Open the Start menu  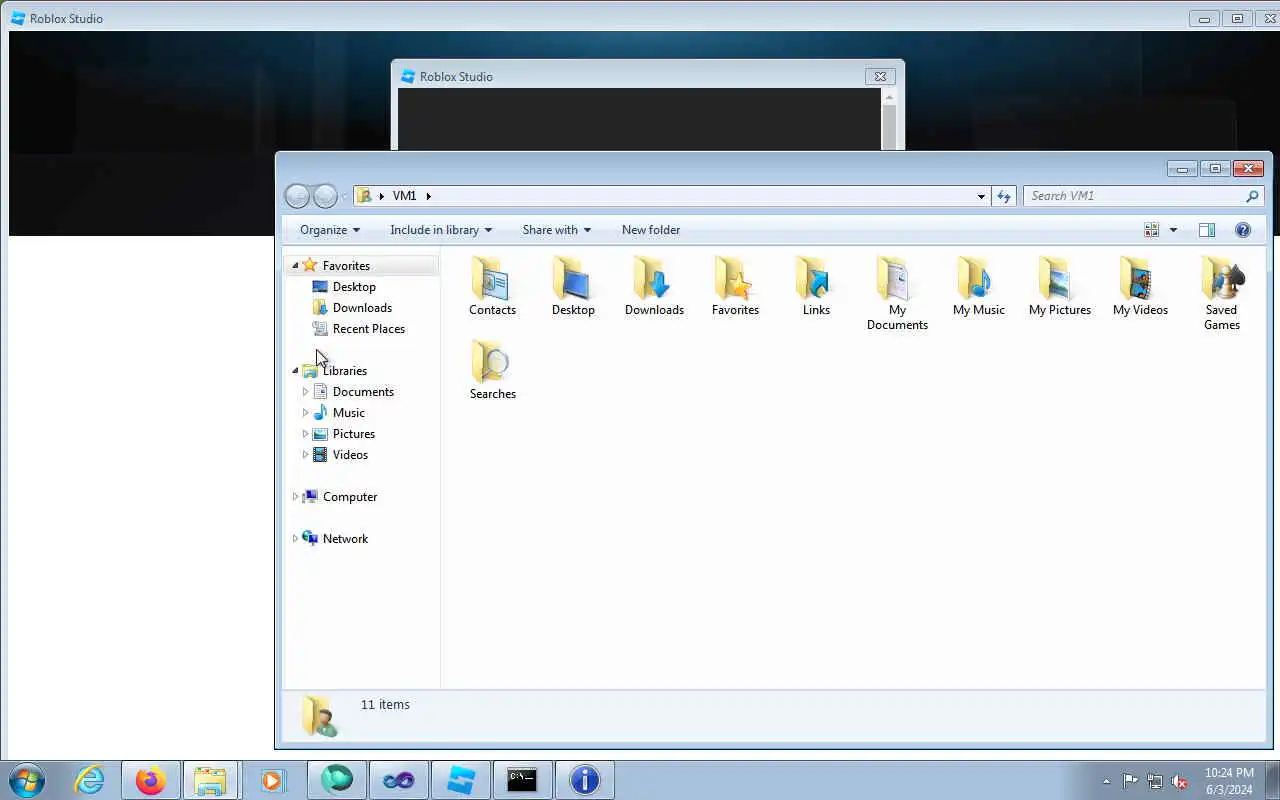tap(27, 780)
